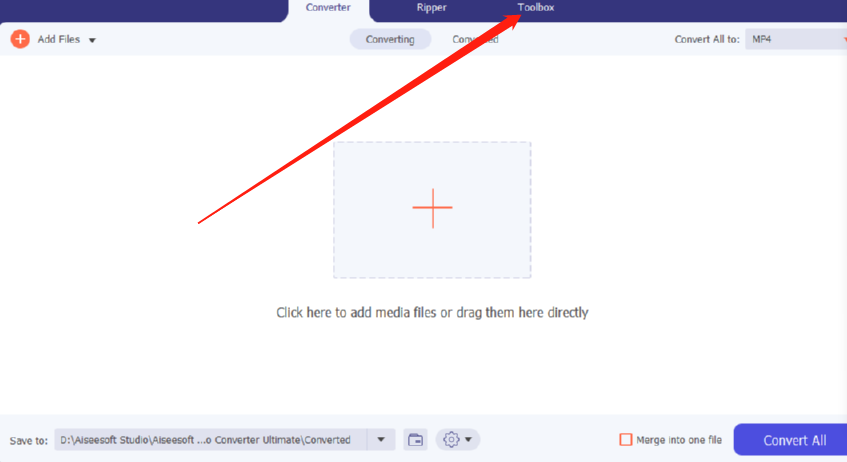
Task: Select the Converted sub-tab
Action: click(x=475, y=39)
